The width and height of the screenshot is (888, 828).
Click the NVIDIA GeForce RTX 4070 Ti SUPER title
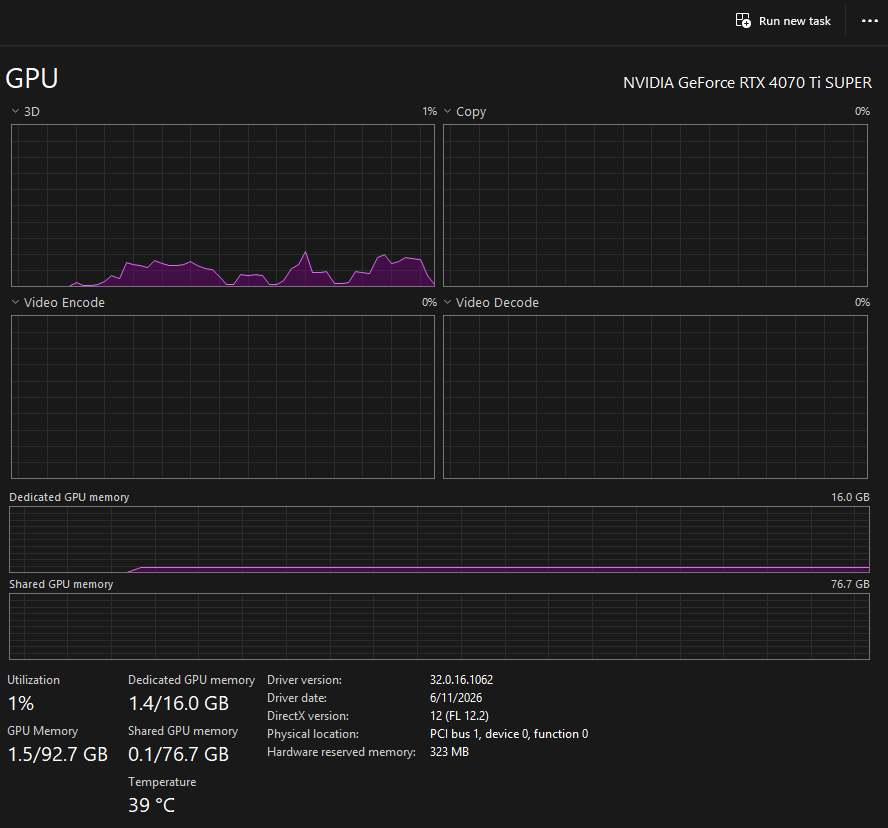[748, 83]
